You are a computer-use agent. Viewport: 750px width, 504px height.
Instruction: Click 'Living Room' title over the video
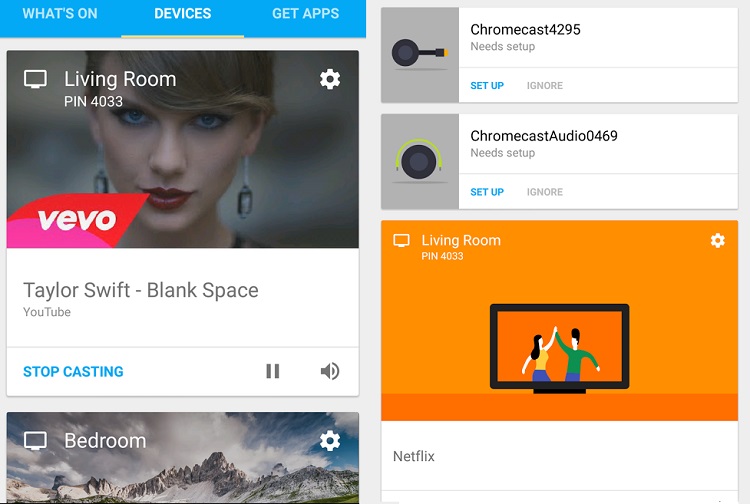click(120, 79)
